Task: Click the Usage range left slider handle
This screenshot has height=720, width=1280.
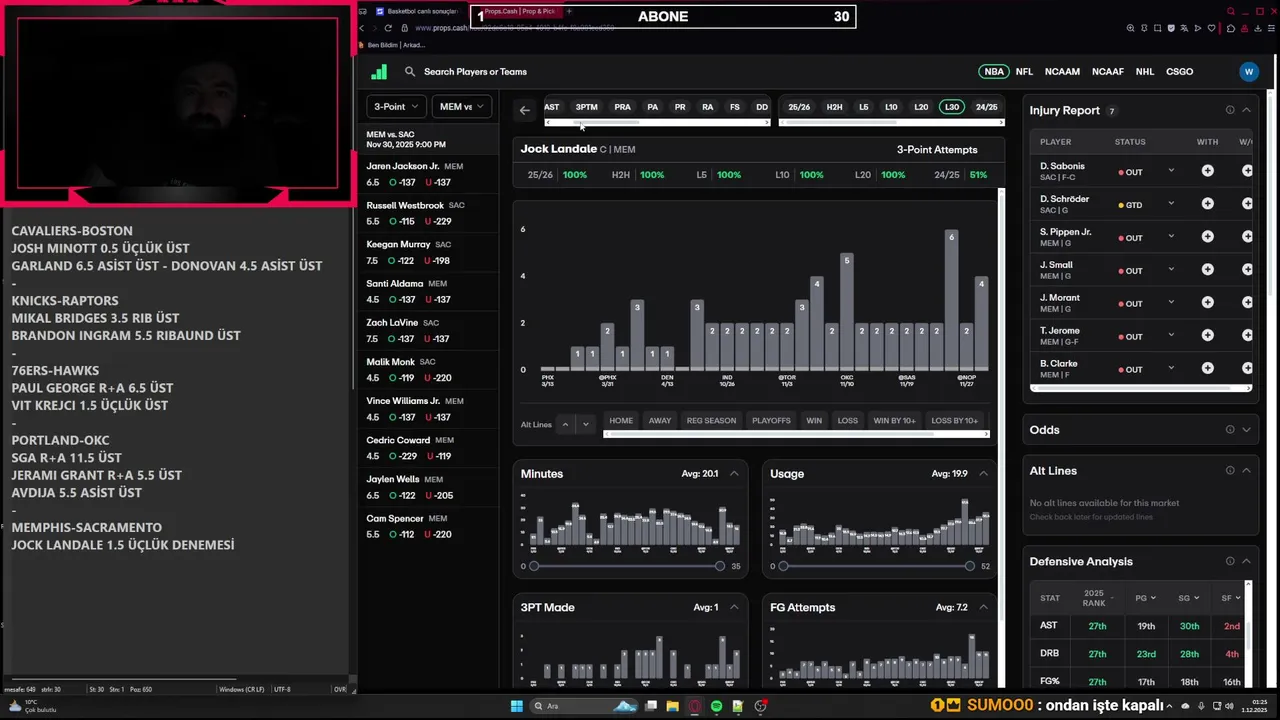Action: 783,566
